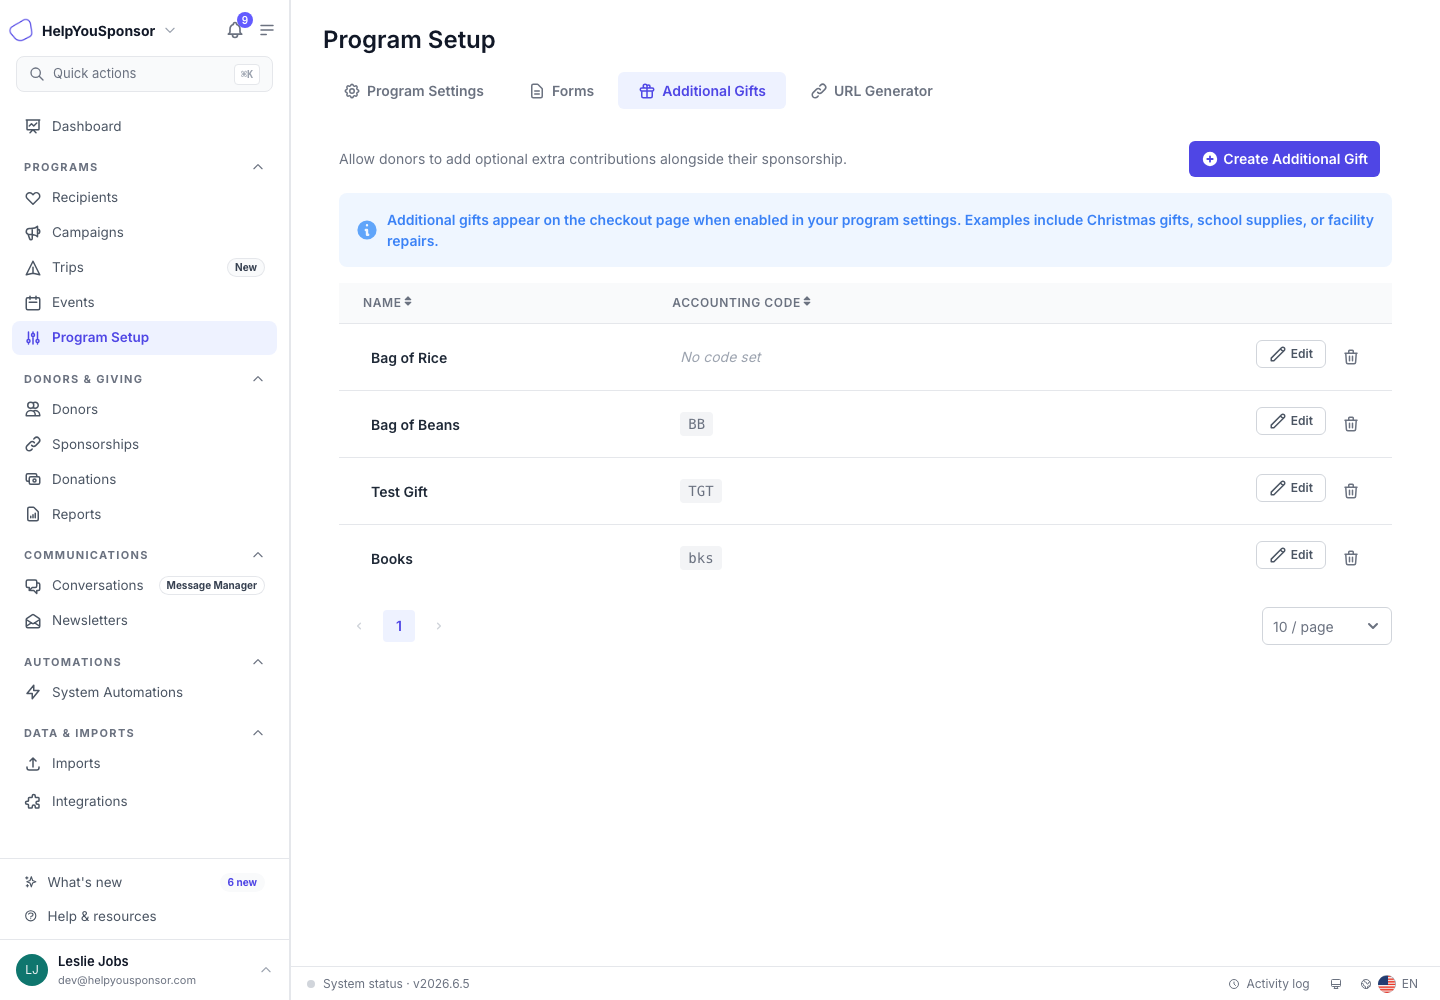Go to the next page arrow
Viewport: 1440px width, 1000px height.
[x=439, y=626]
